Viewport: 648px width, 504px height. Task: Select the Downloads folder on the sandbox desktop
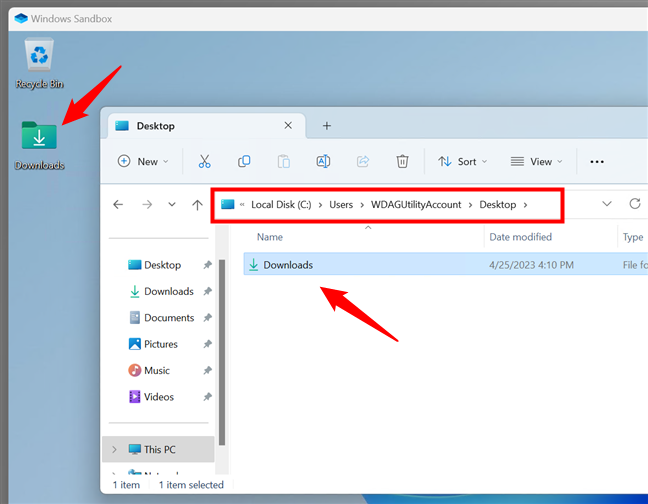(x=39, y=145)
